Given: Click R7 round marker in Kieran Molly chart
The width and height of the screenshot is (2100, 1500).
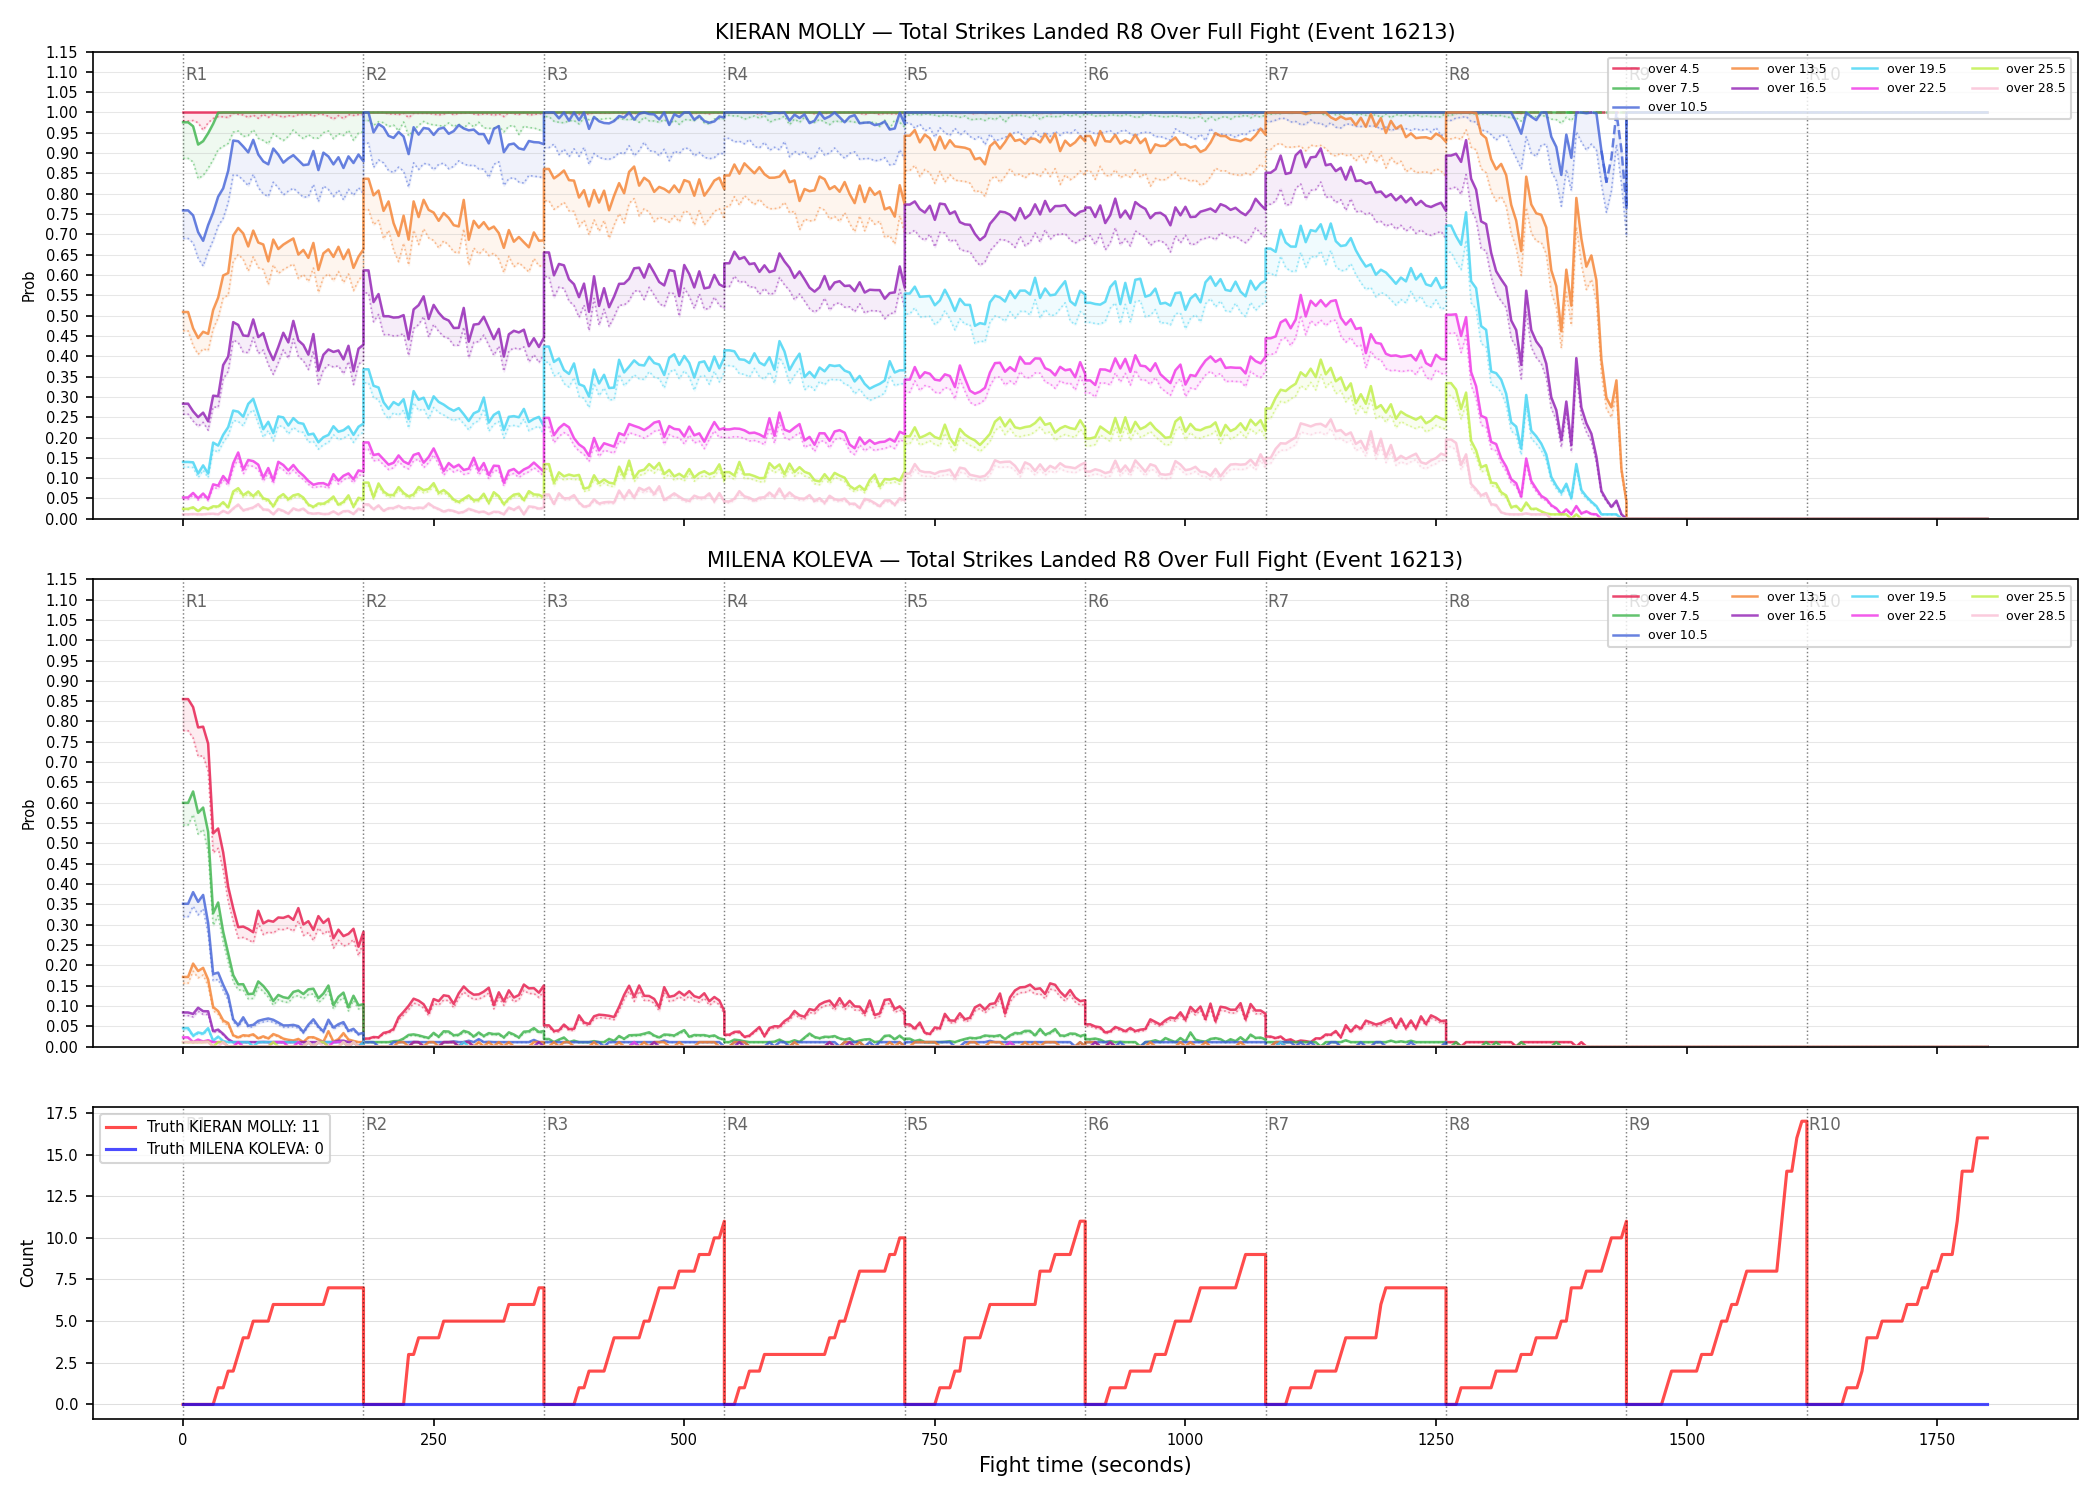Looking at the screenshot, I should point(1278,74).
